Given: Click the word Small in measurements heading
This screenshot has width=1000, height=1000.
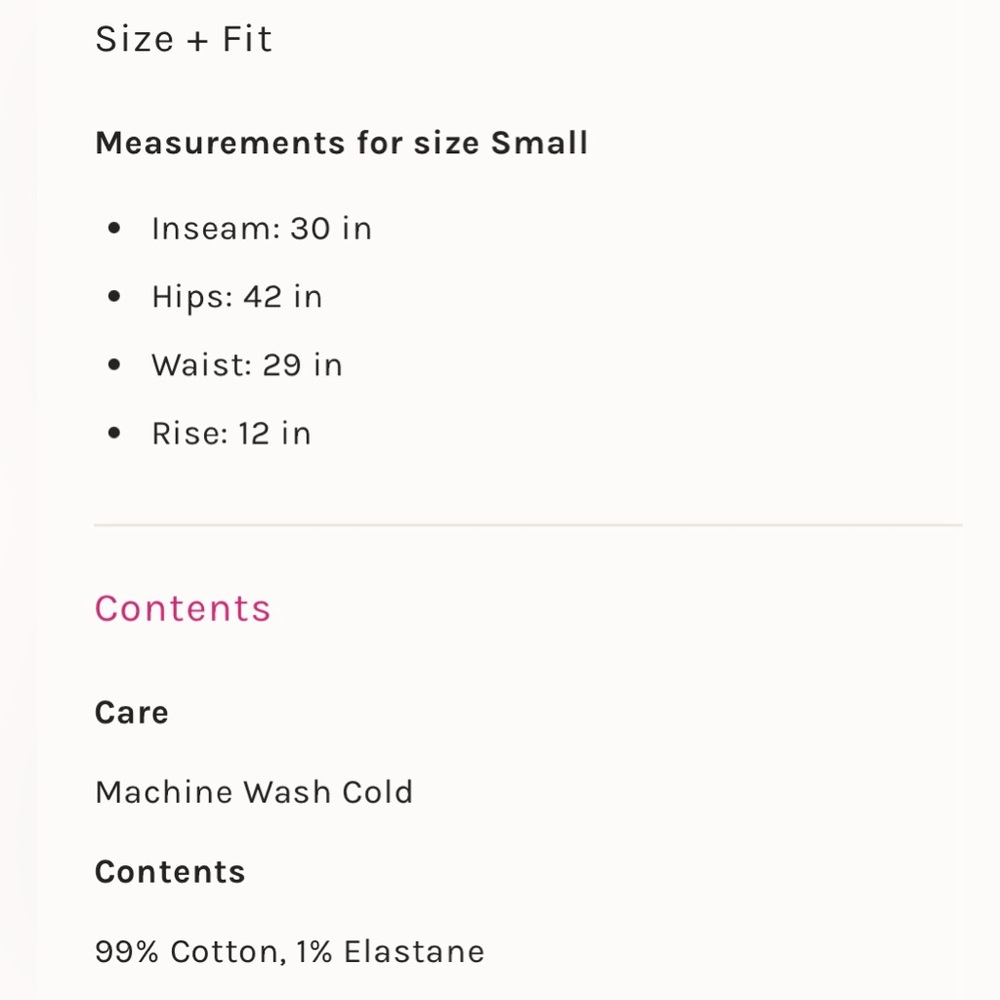Looking at the screenshot, I should point(539,143).
